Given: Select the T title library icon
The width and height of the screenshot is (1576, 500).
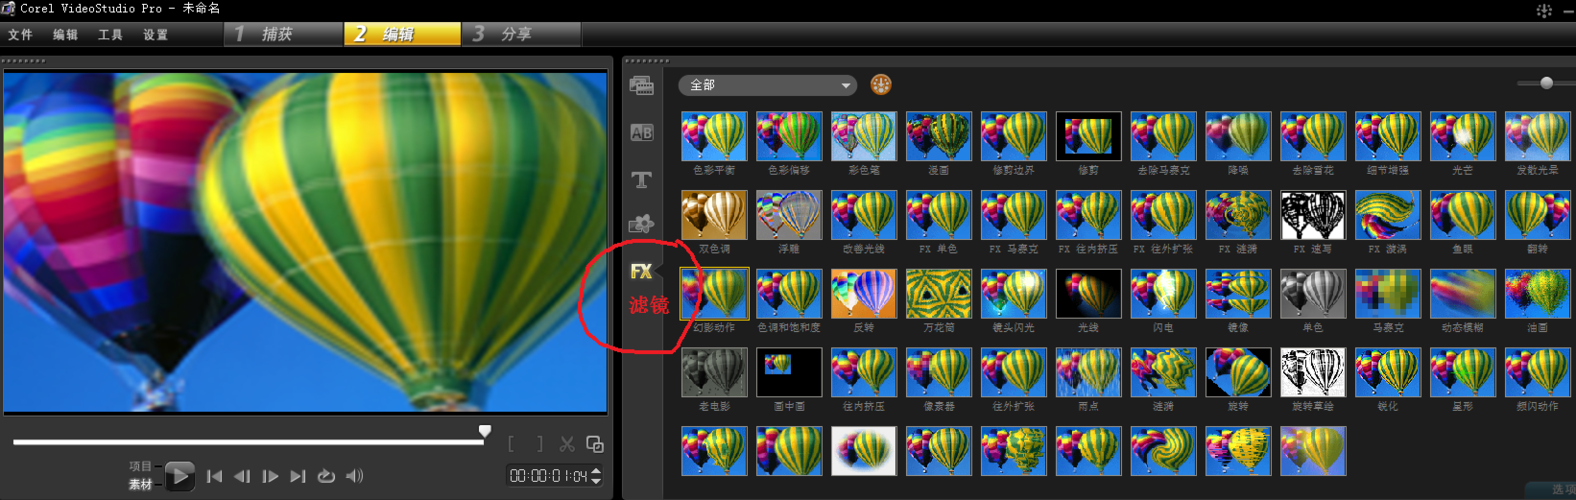Looking at the screenshot, I should point(641,179).
